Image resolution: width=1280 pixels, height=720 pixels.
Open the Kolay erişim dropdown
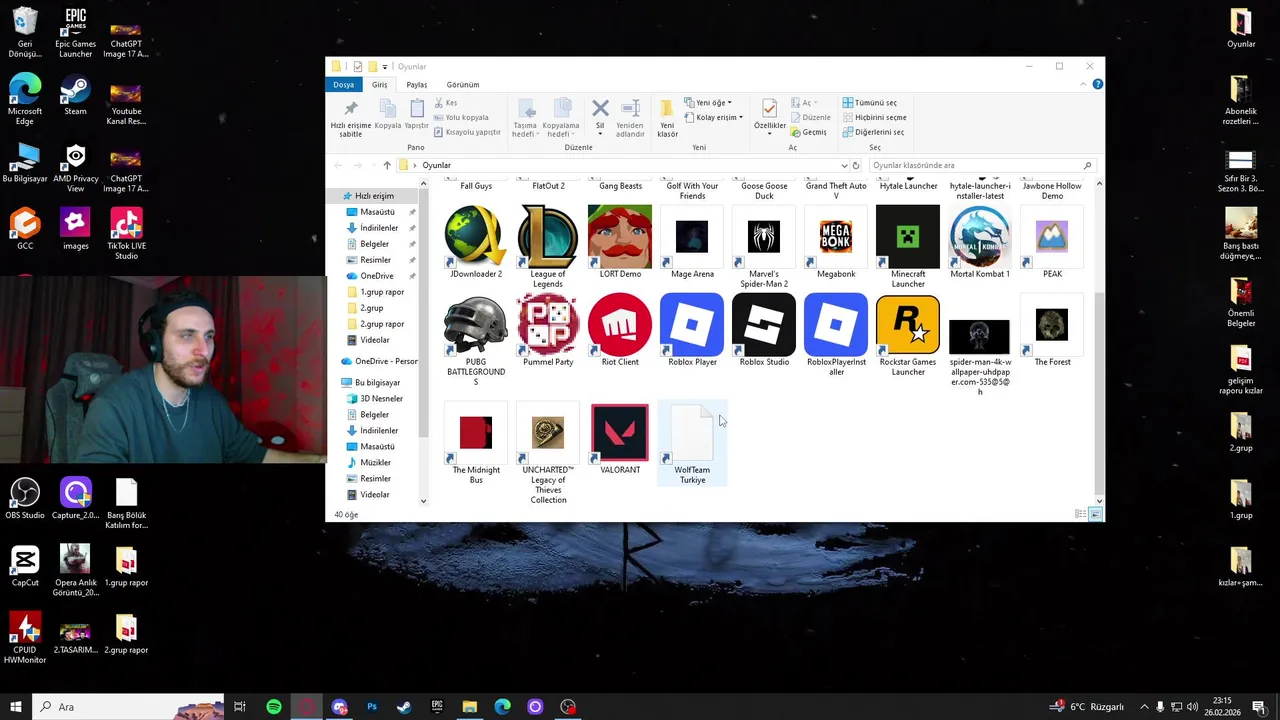click(714, 118)
